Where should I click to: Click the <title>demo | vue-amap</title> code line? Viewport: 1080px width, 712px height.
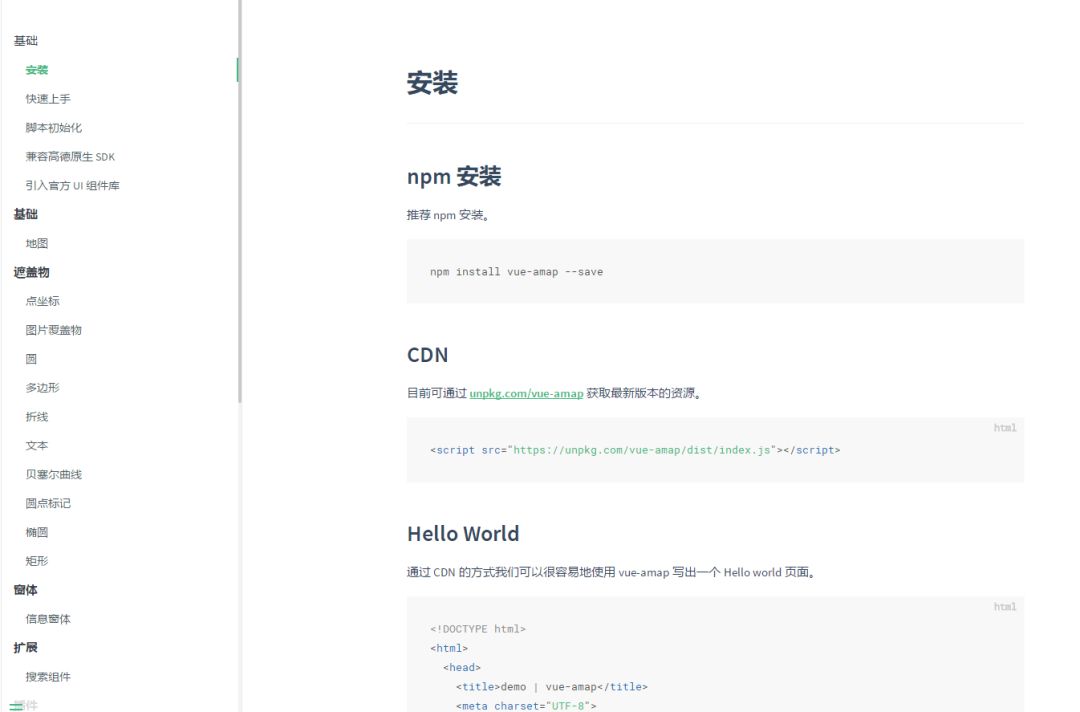click(552, 687)
